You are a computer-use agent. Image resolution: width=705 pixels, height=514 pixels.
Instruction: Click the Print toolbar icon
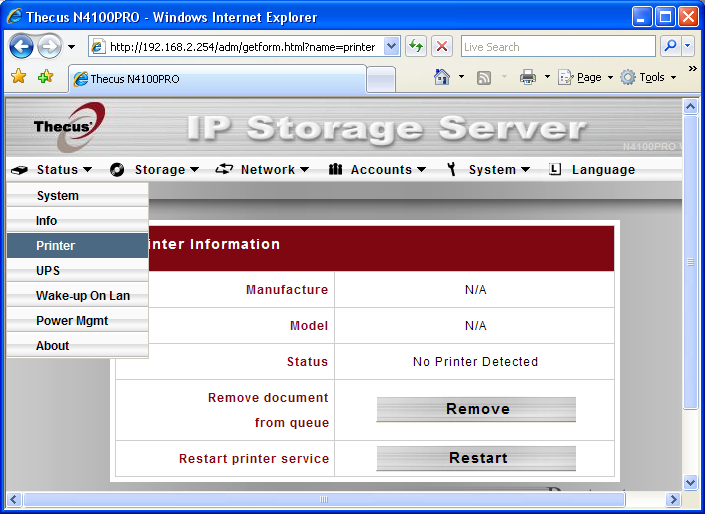(x=528, y=77)
